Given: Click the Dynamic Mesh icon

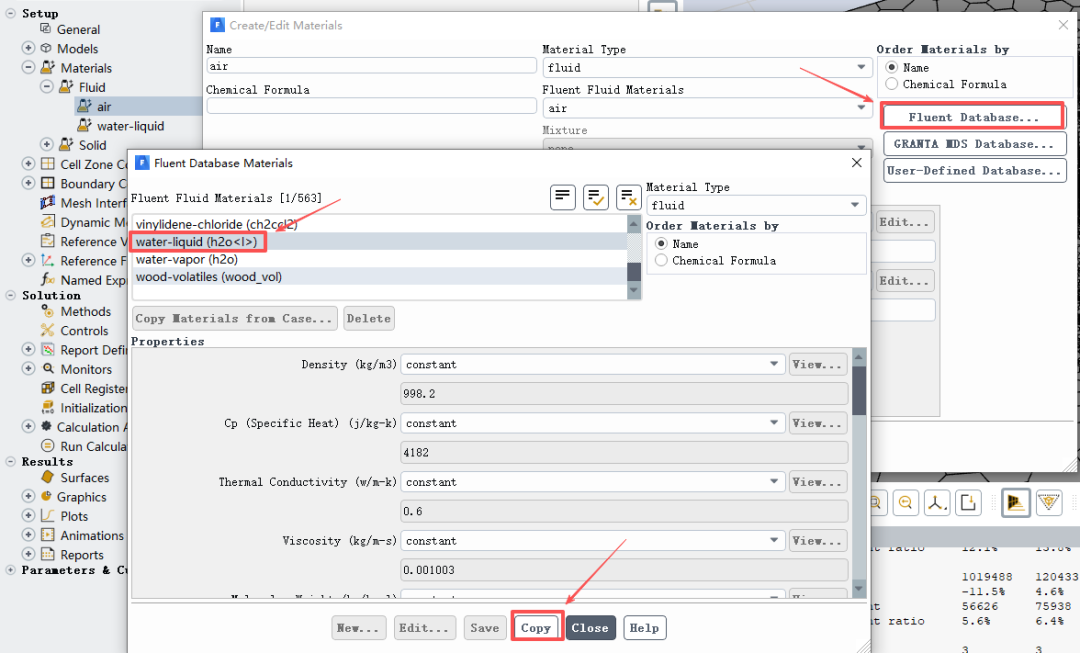Looking at the screenshot, I should (x=48, y=222).
